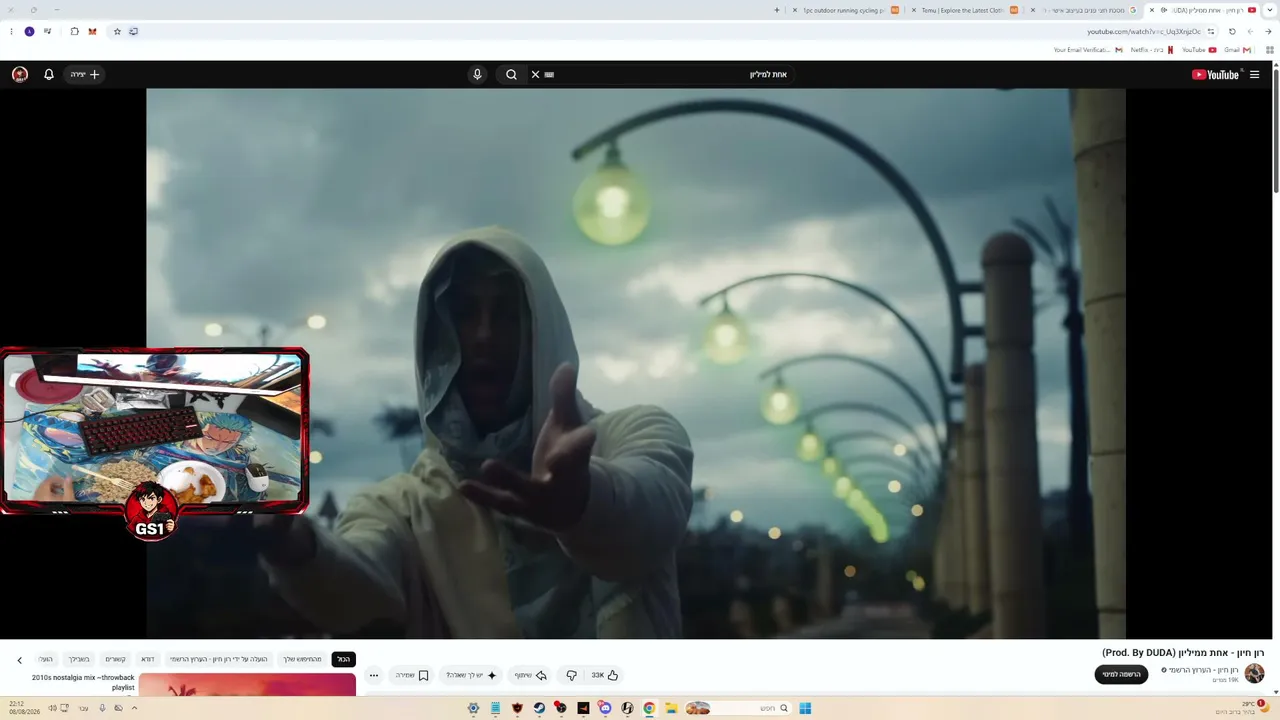Image resolution: width=1280 pixels, height=720 pixels.
Task: Switch to the Google search results tab
Action: tap(1084, 10)
